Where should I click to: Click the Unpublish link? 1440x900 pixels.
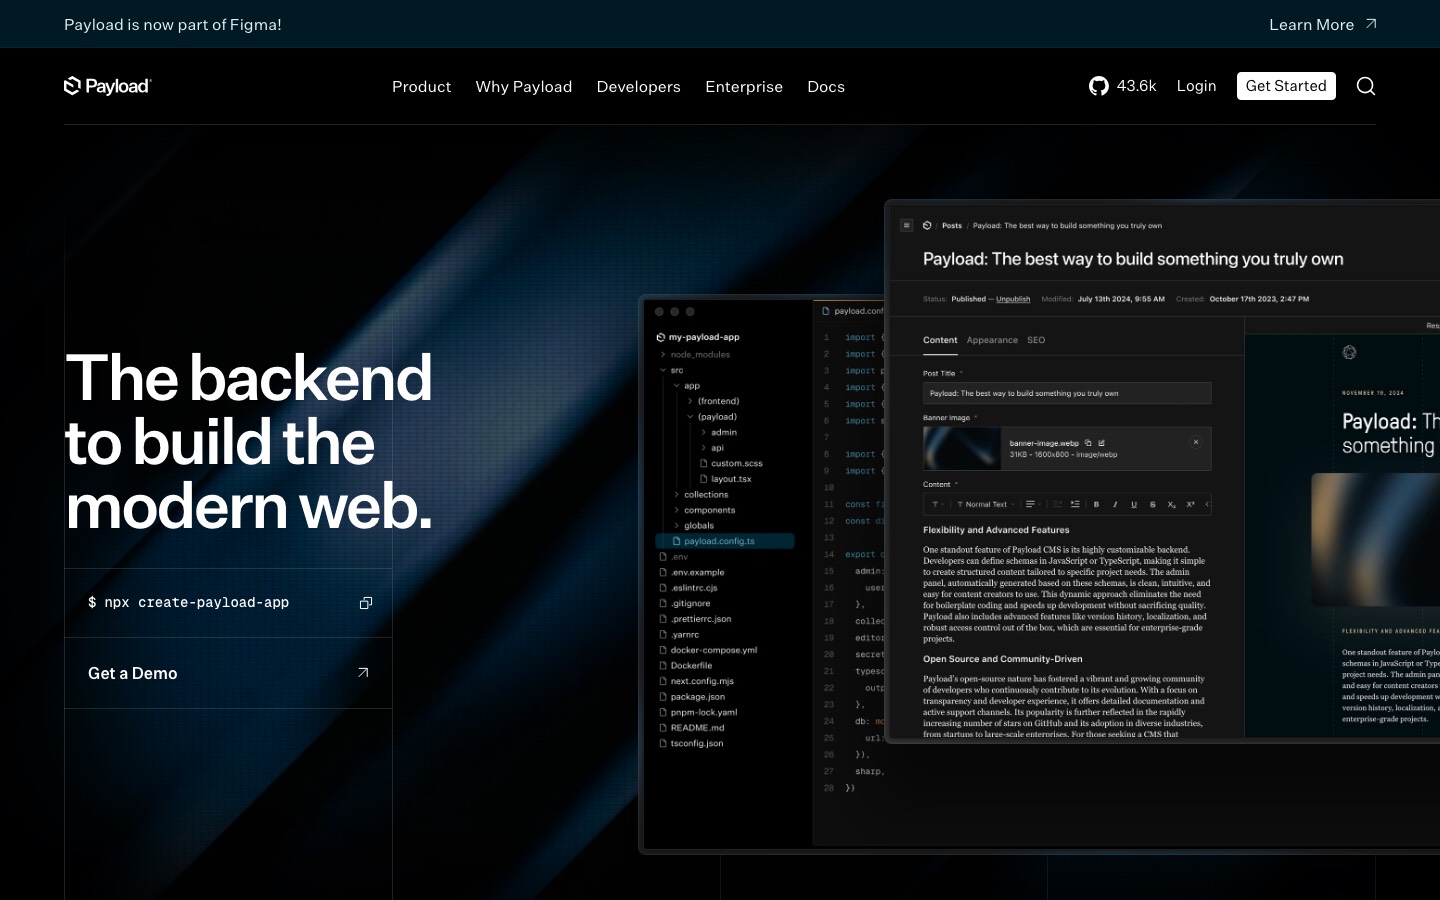[1013, 299]
